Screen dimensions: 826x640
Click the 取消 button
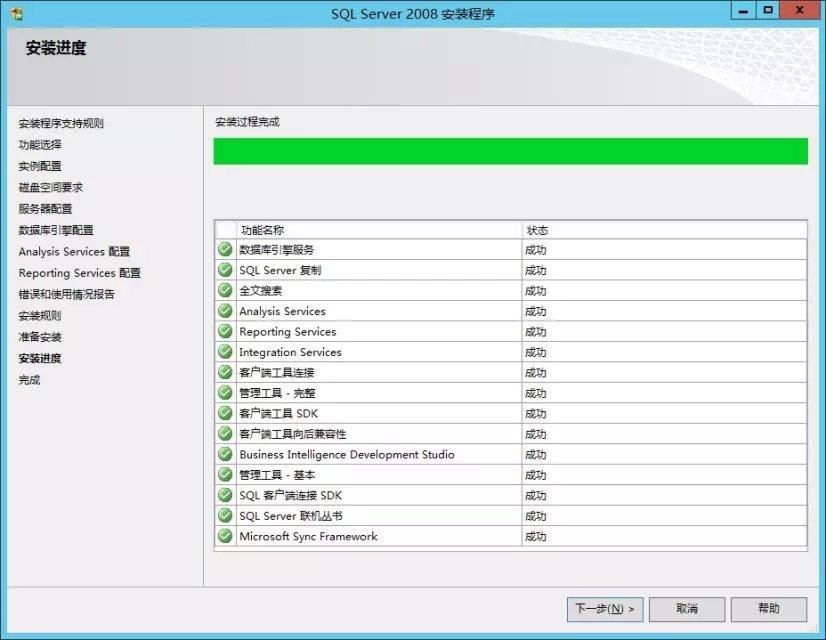[x=687, y=609]
